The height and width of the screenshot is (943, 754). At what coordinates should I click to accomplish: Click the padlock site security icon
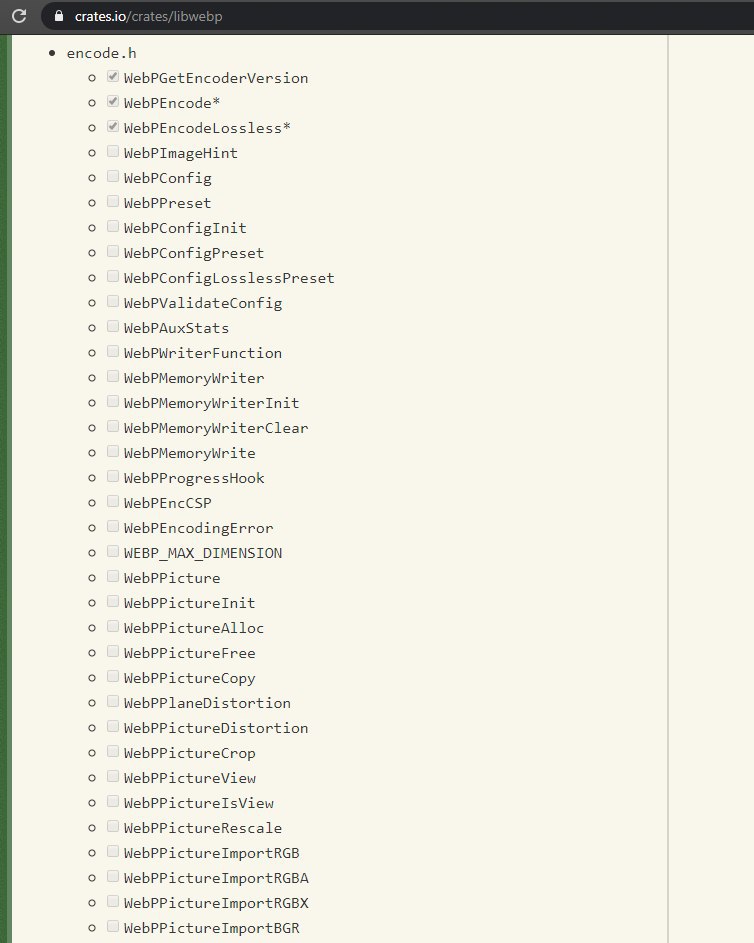click(59, 16)
